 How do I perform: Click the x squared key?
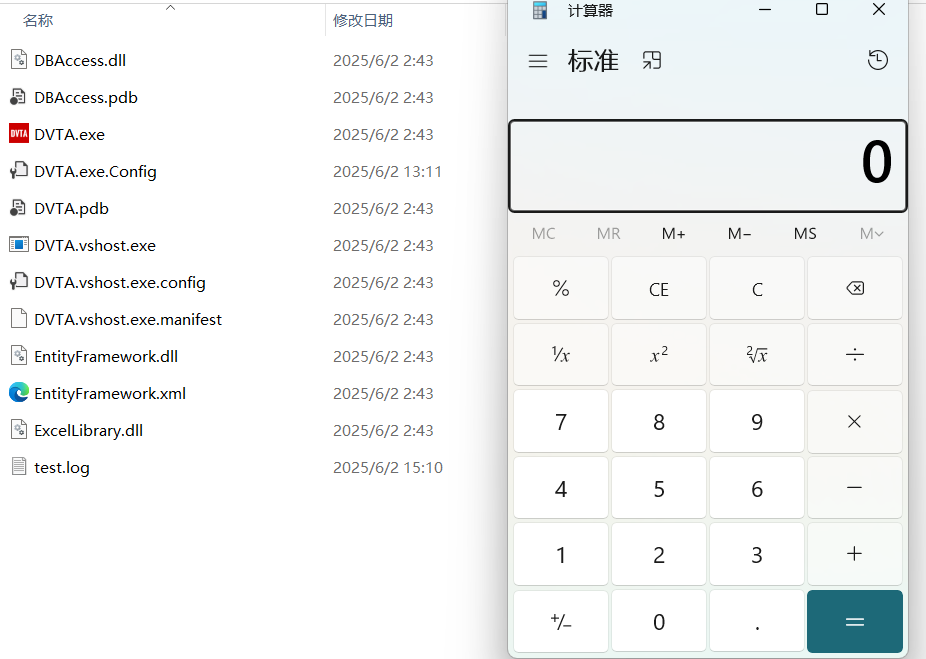(x=659, y=354)
